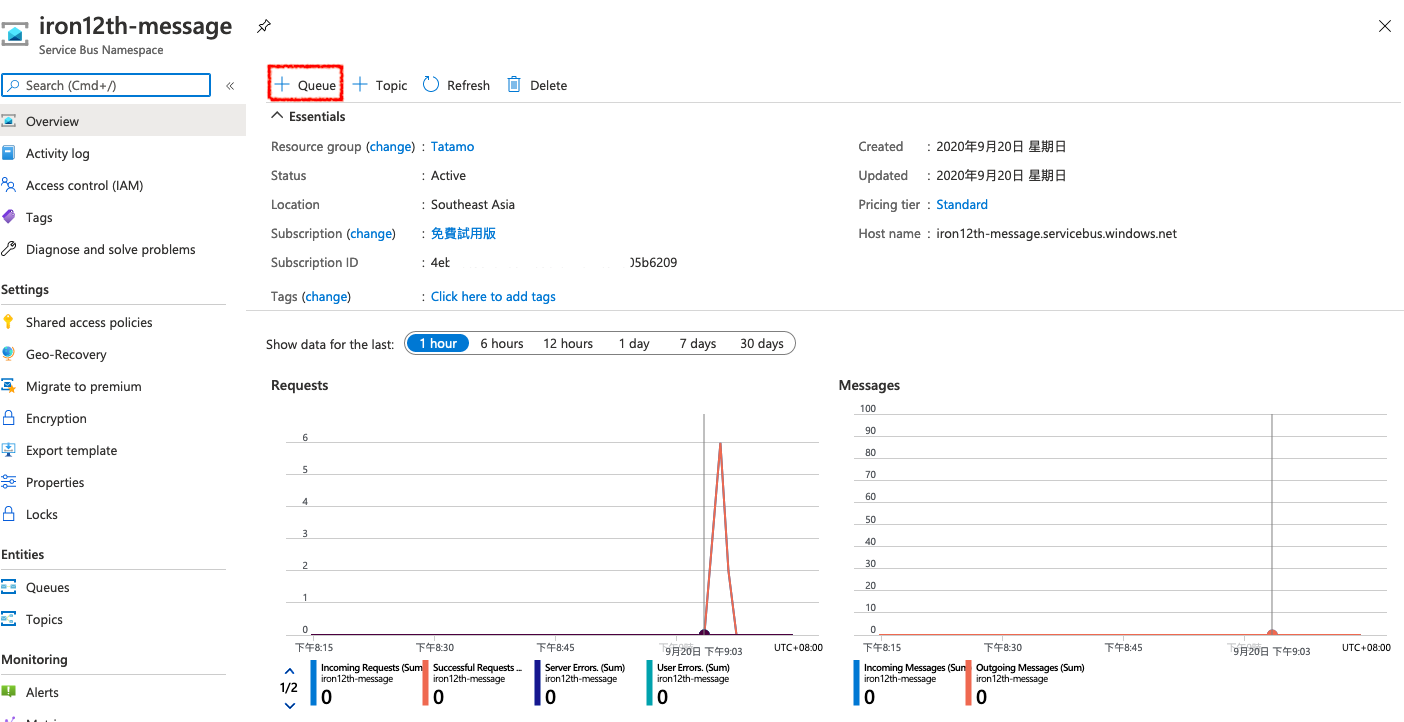1404x722 pixels.
Task: Click the Export template icon
Action: (x=9, y=450)
